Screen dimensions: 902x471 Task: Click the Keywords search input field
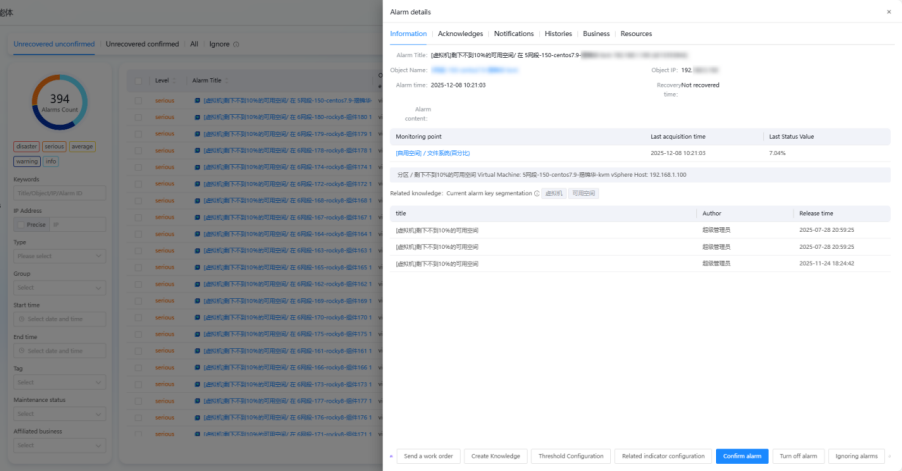59,193
